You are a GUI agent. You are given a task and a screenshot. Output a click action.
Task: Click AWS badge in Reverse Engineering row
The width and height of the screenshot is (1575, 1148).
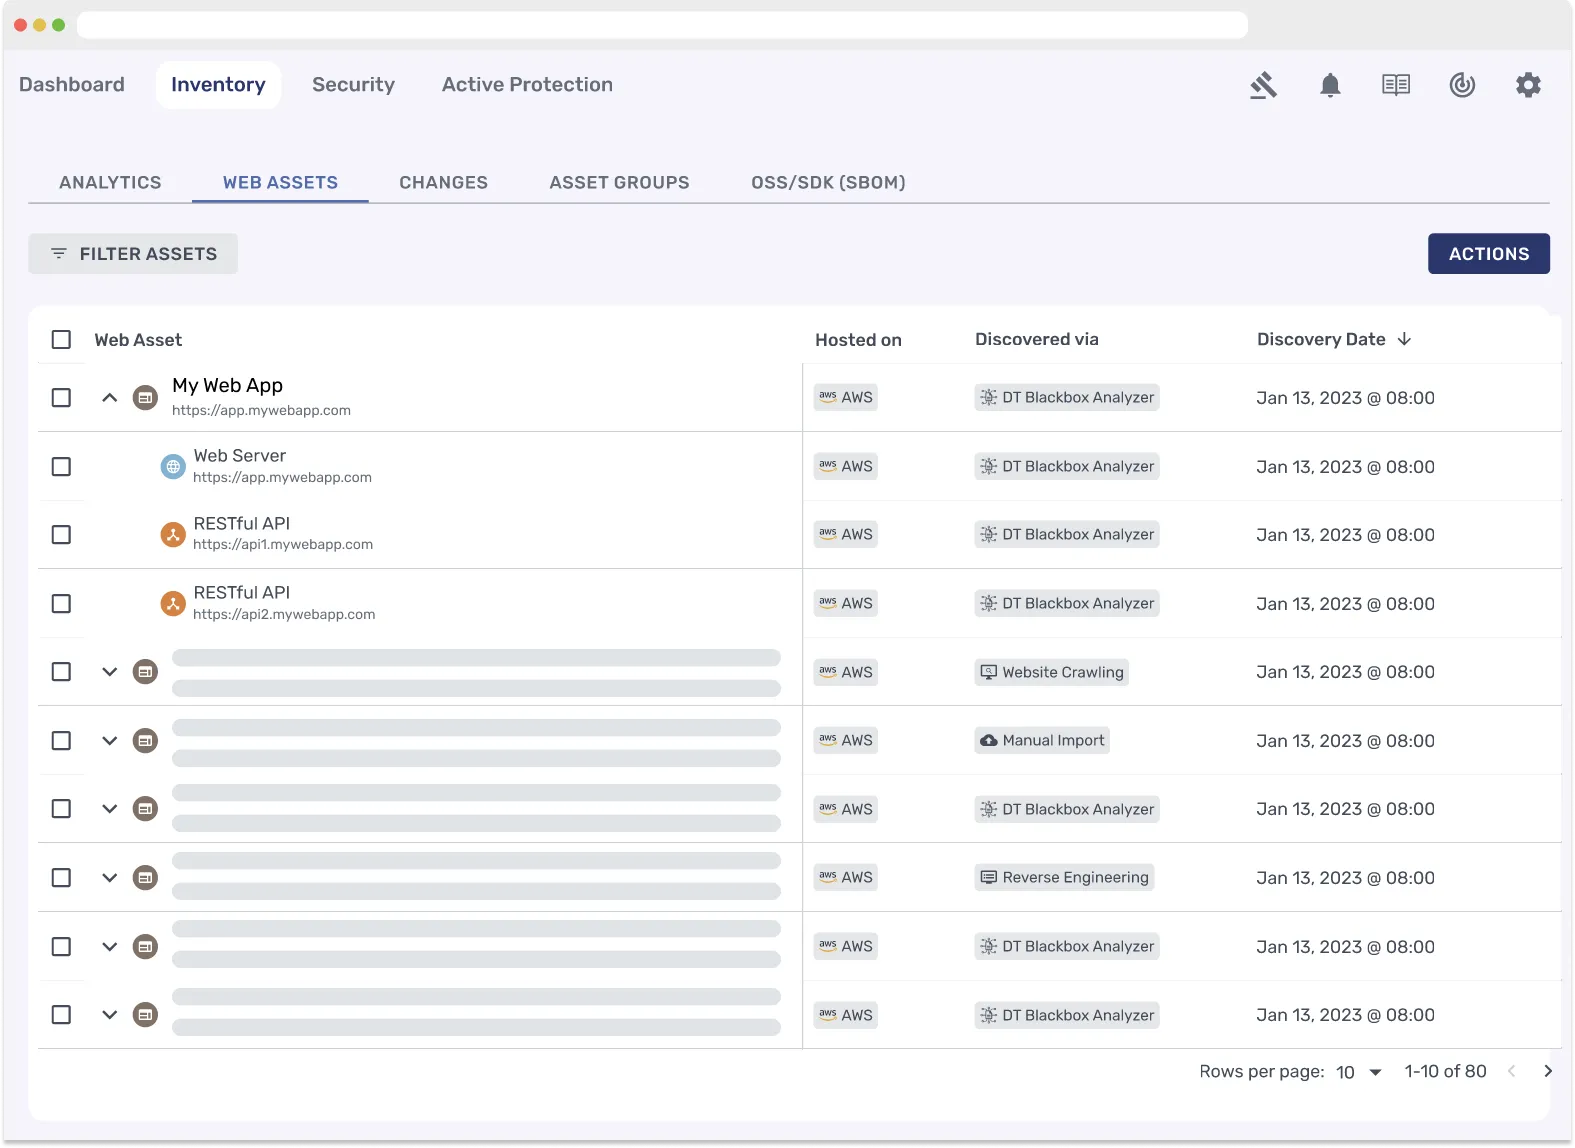(x=846, y=878)
